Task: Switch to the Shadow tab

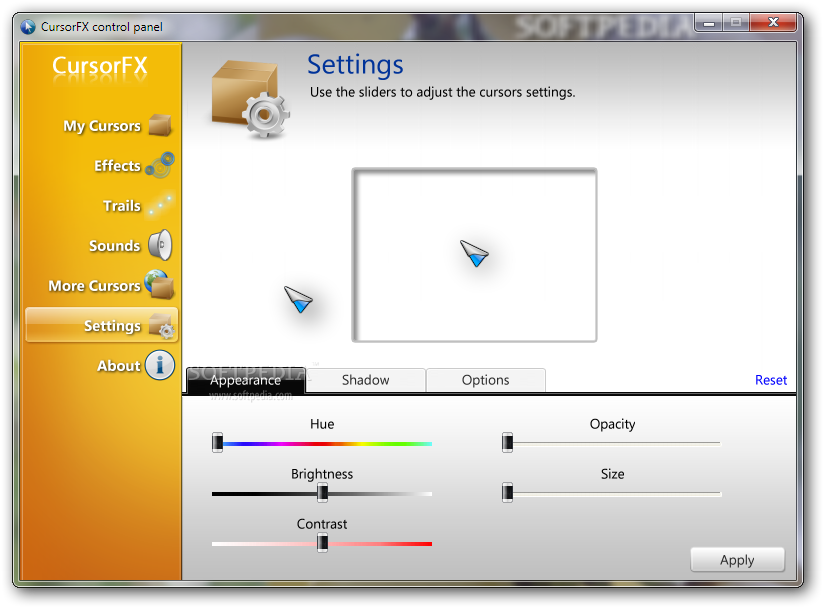Action: 366,380
